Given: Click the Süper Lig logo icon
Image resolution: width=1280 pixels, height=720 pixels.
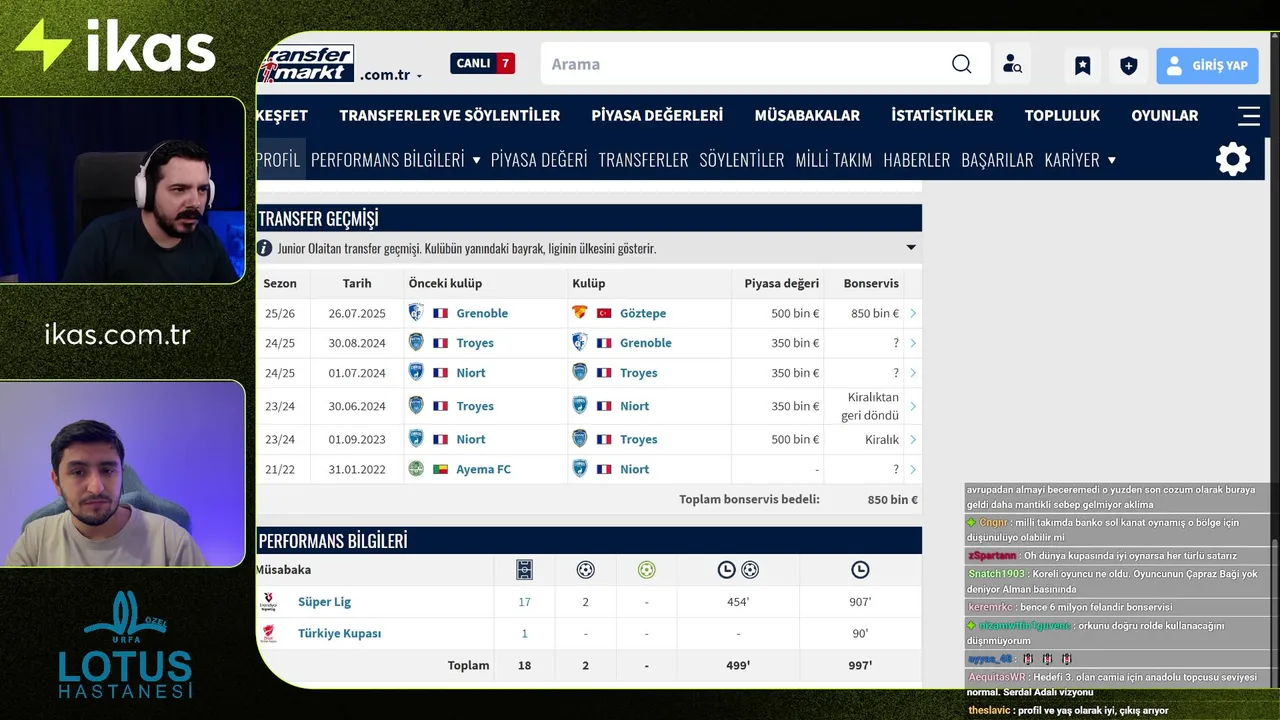Looking at the screenshot, I should pos(268,602).
